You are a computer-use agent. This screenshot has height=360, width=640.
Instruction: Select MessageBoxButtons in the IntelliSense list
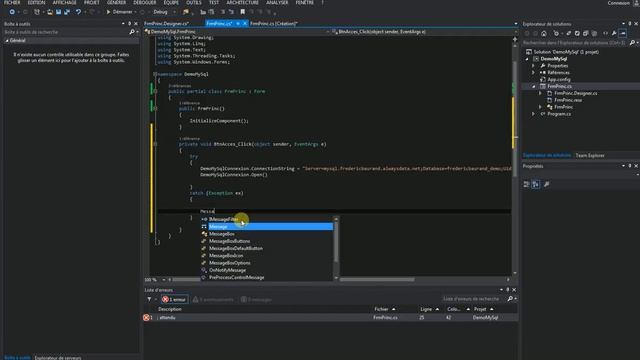(x=229, y=241)
